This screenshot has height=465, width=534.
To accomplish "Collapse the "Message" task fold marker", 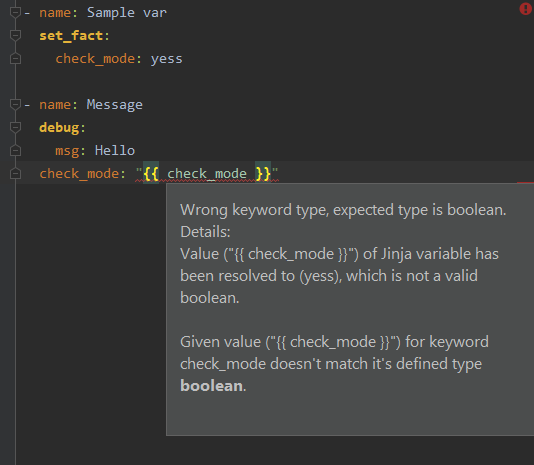I will tap(15, 105).
